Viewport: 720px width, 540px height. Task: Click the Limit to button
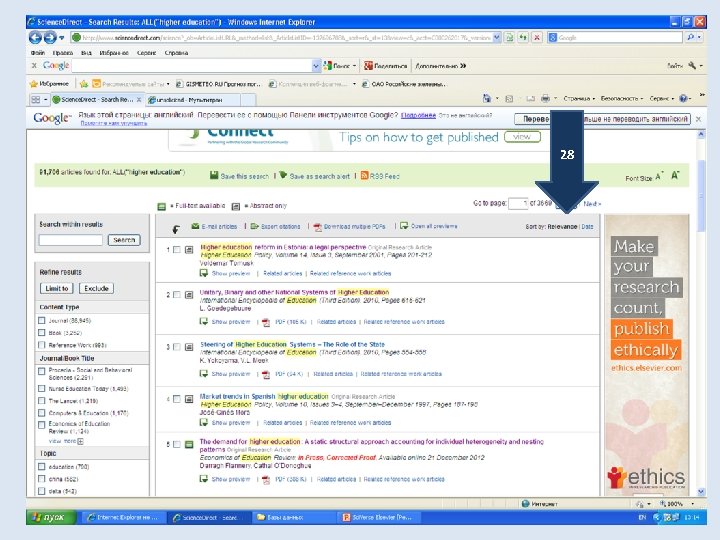coord(57,288)
